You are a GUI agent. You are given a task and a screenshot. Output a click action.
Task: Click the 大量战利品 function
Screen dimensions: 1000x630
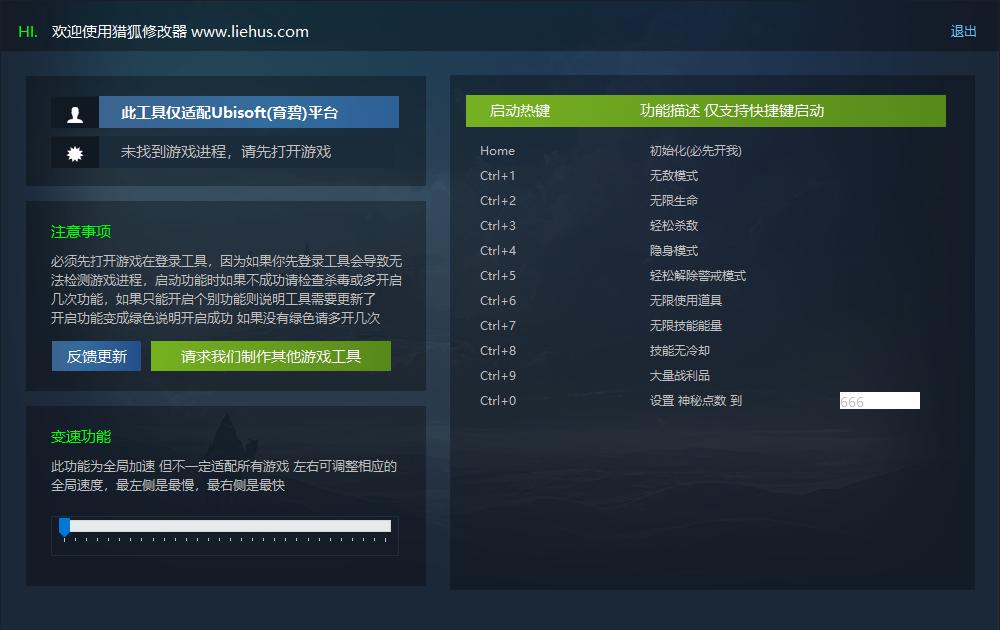coord(679,376)
